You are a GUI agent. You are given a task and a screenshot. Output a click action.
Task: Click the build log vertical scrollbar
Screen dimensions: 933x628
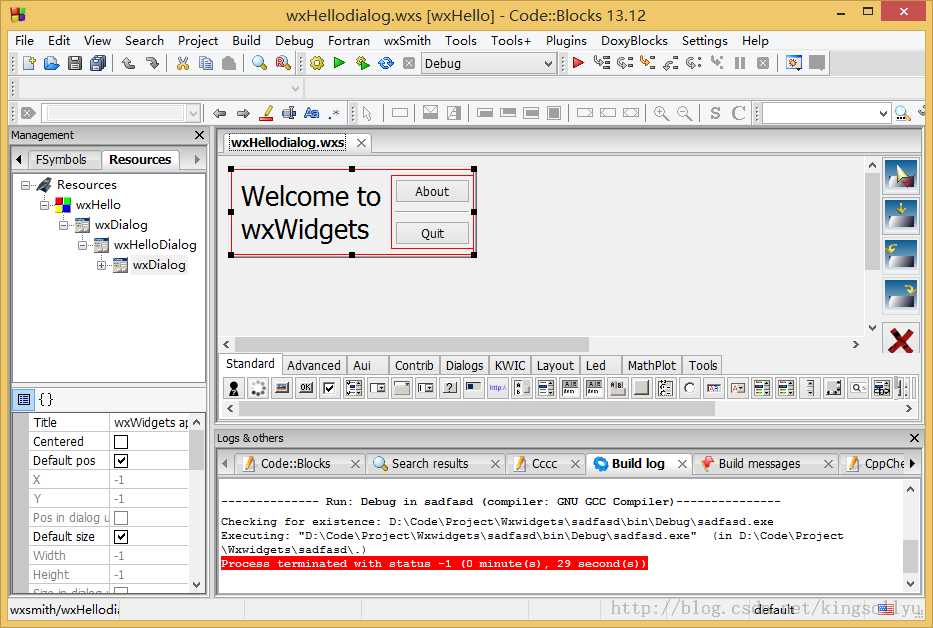click(910, 555)
